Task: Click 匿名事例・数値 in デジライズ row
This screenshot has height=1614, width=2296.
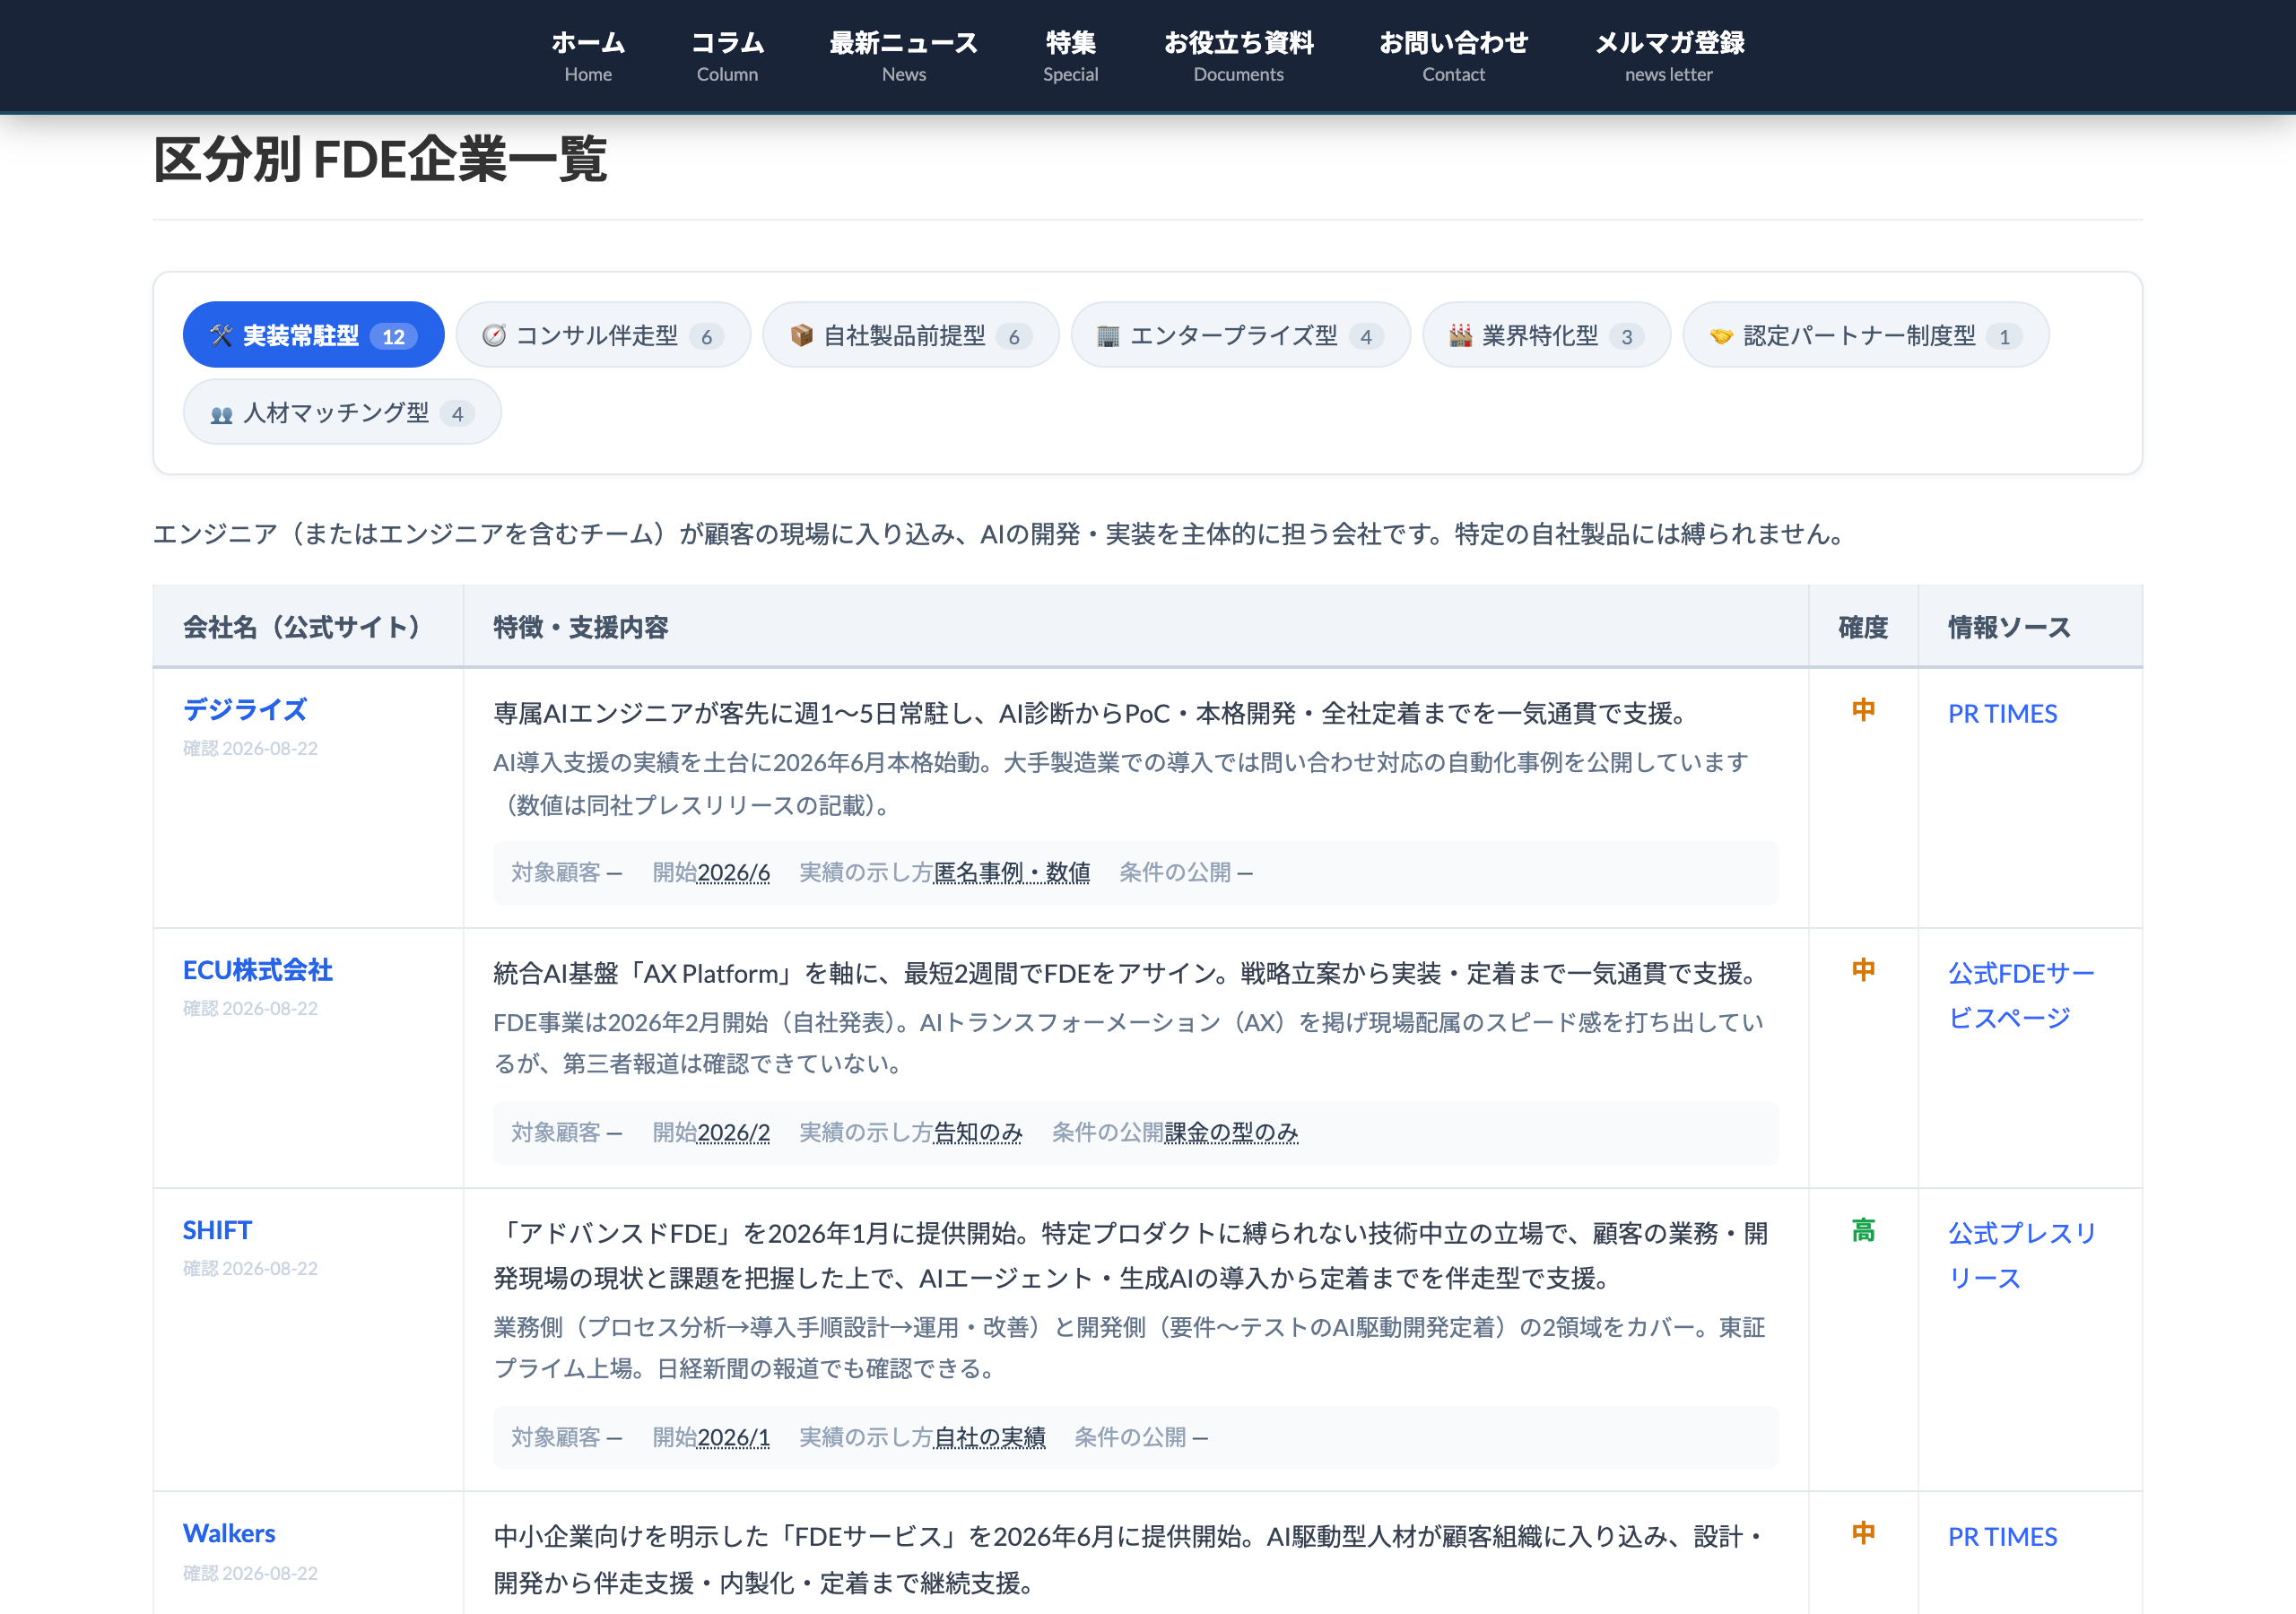Action: 1011,873
